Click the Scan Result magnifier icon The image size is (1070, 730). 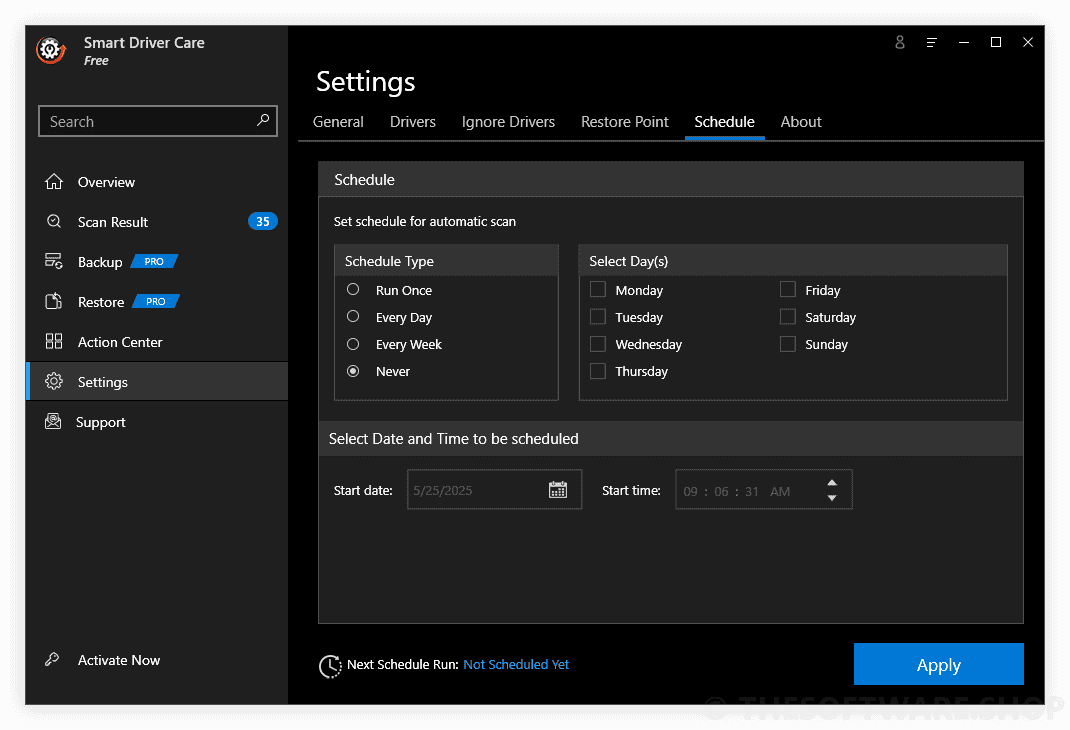pyautogui.click(x=54, y=221)
